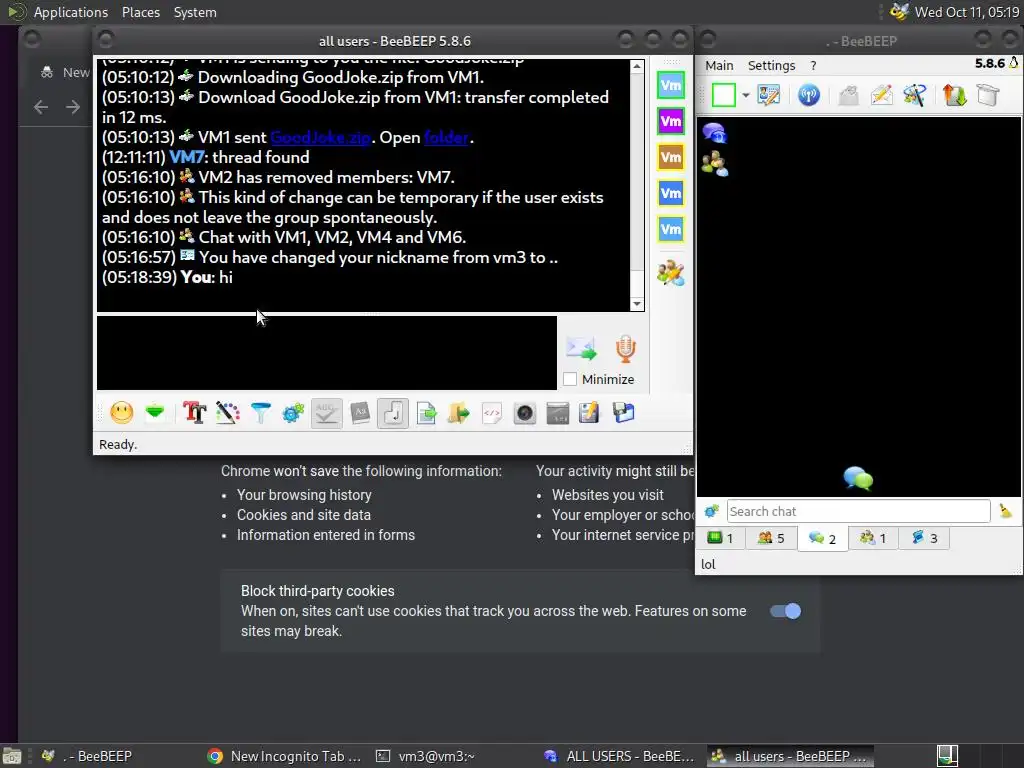Open chat settings blue gears icon
This screenshot has width=1024, height=768.
[293, 413]
